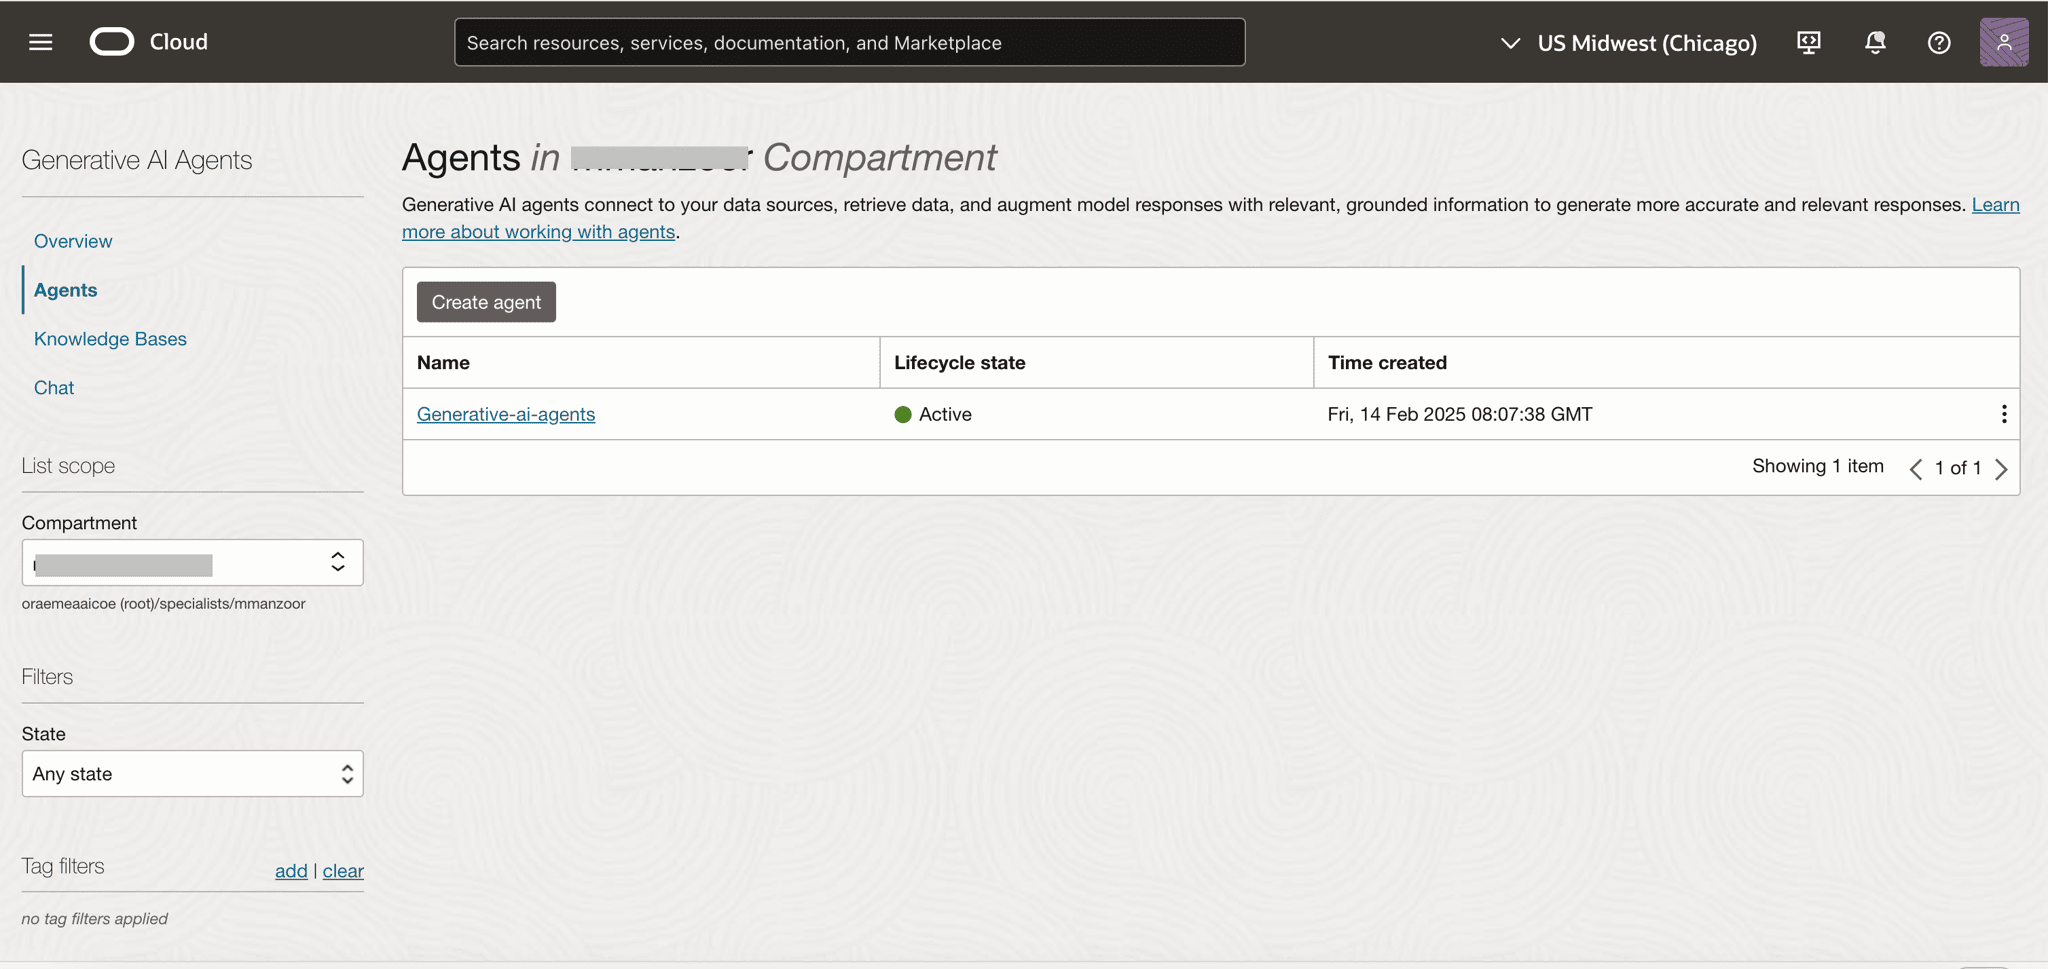Open the Cloud Shell developer tools icon
Viewport: 2048px width, 969px height.
(x=1808, y=42)
